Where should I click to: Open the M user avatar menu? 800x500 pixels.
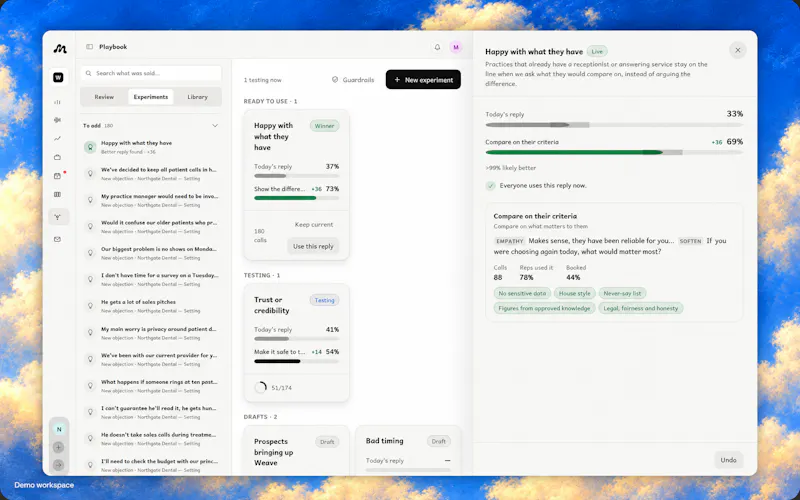click(x=456, y=47)
